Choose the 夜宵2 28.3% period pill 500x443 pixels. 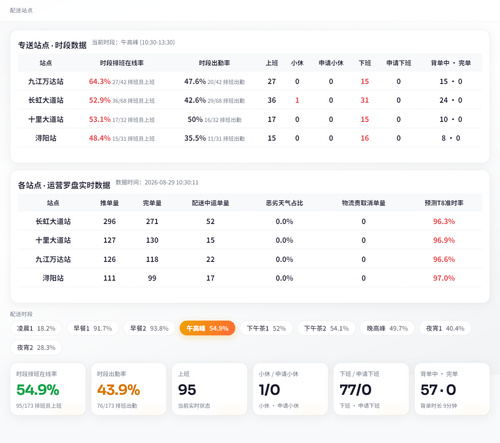click(36, 348)
